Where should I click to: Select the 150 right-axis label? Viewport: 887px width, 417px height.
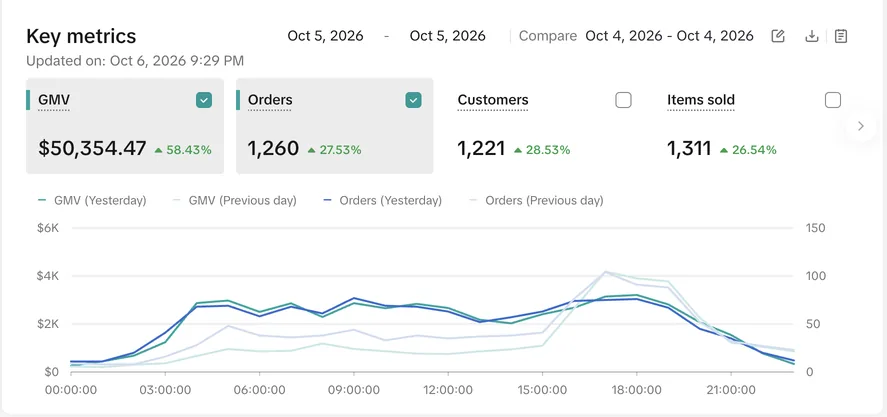[814, 228]
